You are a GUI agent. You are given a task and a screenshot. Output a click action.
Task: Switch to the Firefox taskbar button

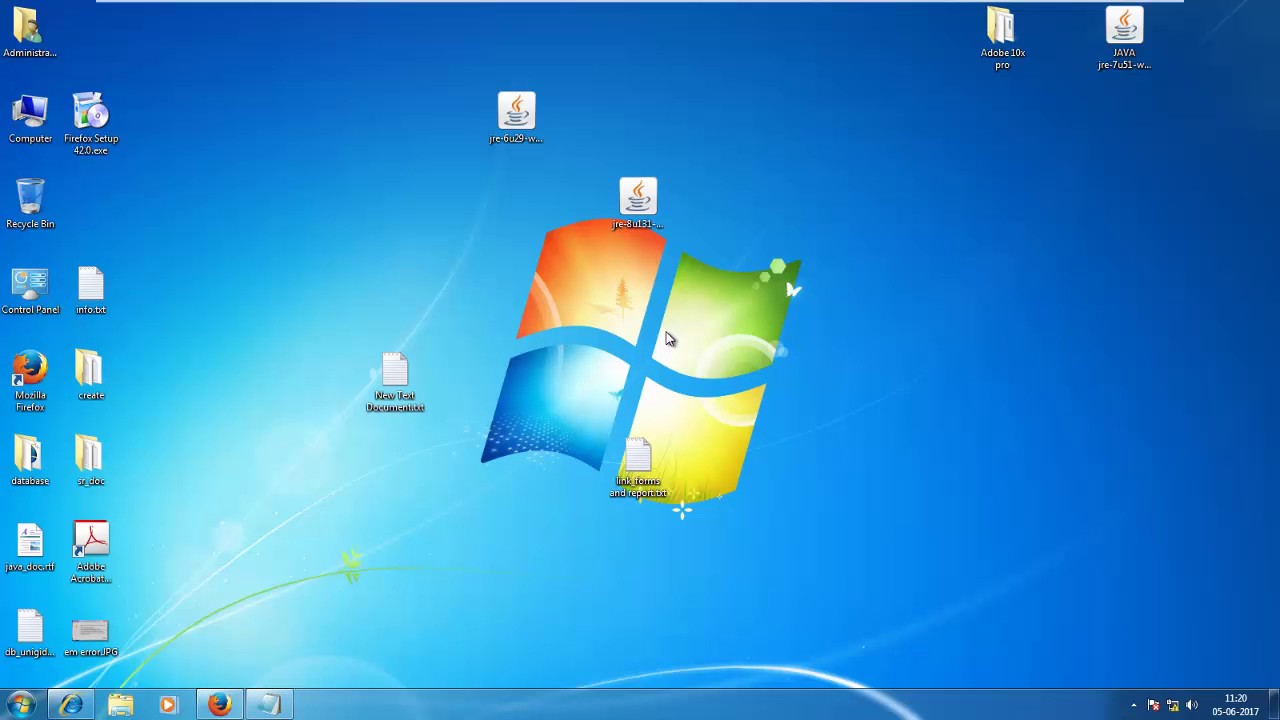[219, 705]
